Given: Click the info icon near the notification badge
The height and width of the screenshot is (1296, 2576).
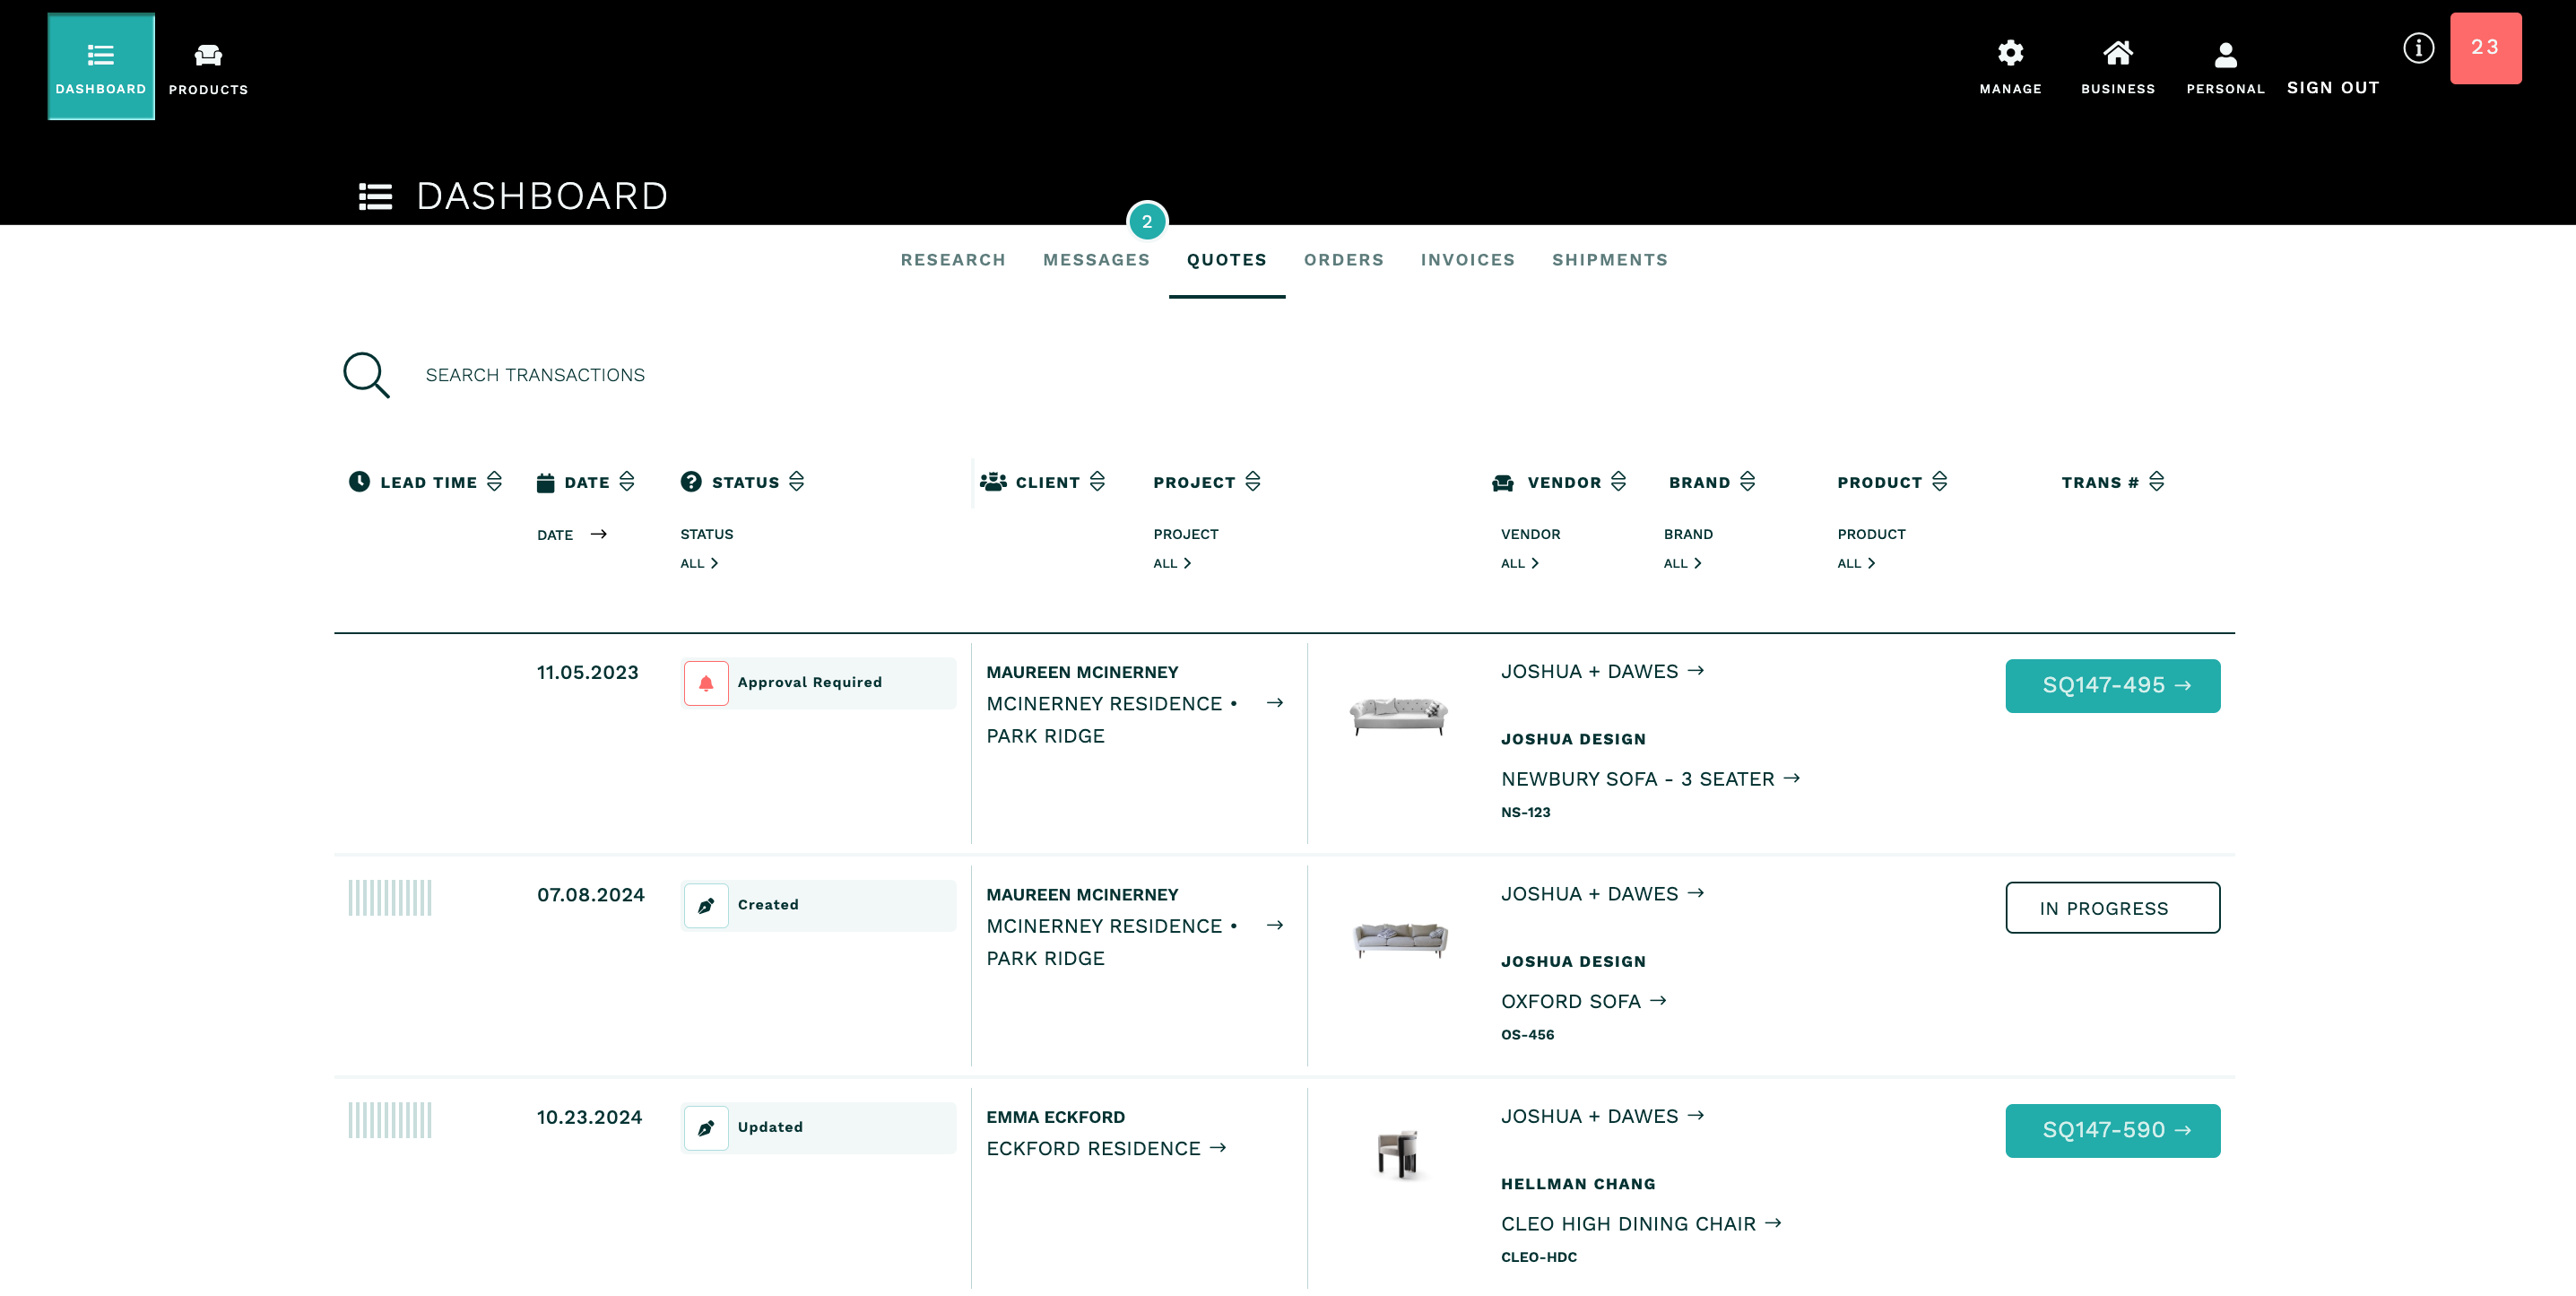Looking at the screenshot, I should [2419, 47].
